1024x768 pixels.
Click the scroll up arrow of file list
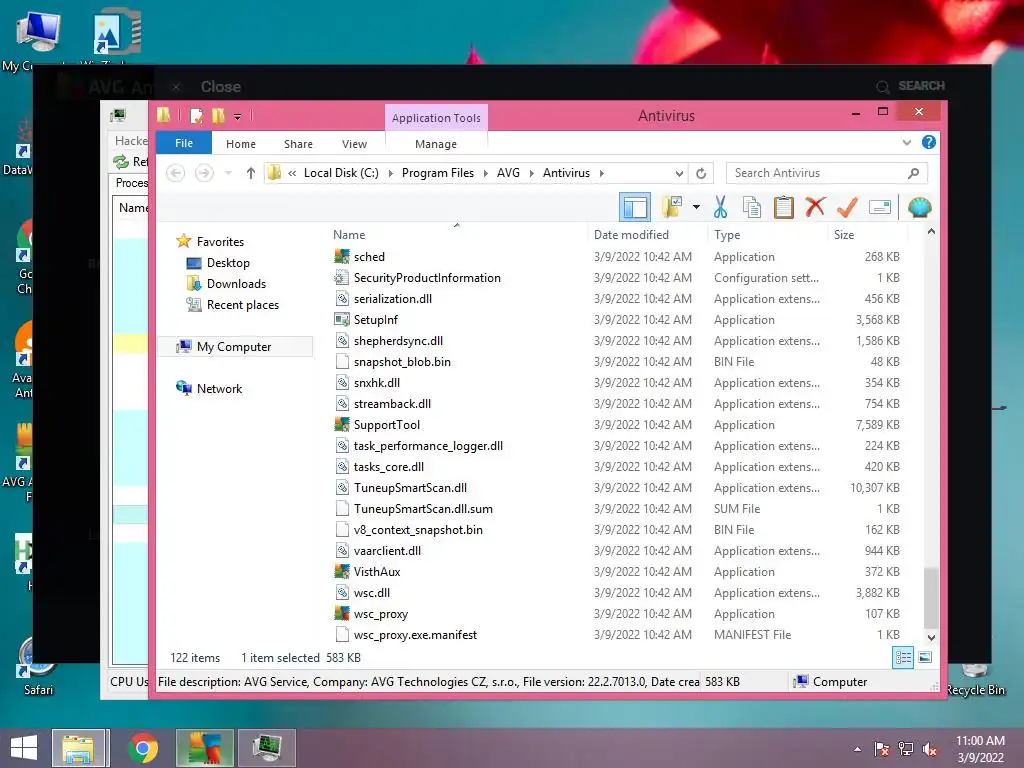pyautogui.click(x=931, y=232)
